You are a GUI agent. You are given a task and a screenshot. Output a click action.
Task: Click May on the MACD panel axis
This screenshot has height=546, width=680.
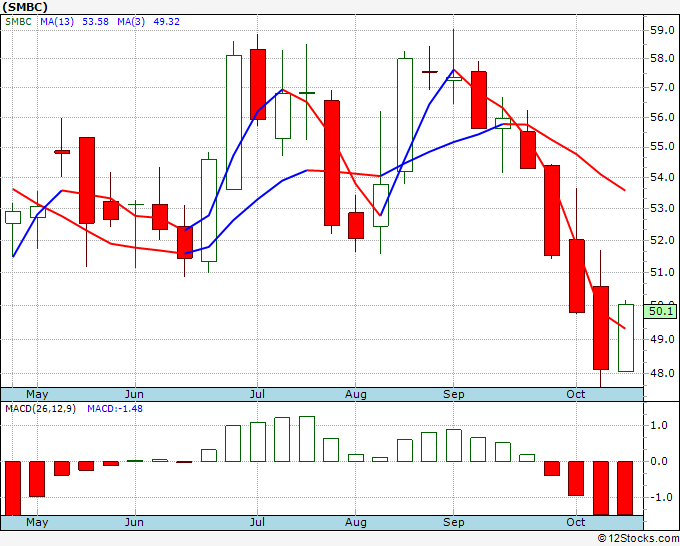(x=37, y=523)
